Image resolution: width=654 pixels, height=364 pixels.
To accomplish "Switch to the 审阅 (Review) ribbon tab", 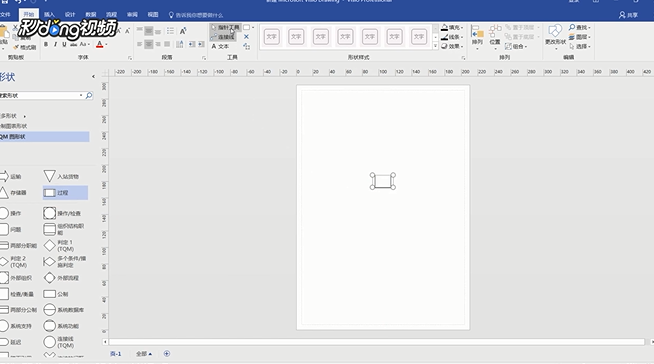I will 132,15.
